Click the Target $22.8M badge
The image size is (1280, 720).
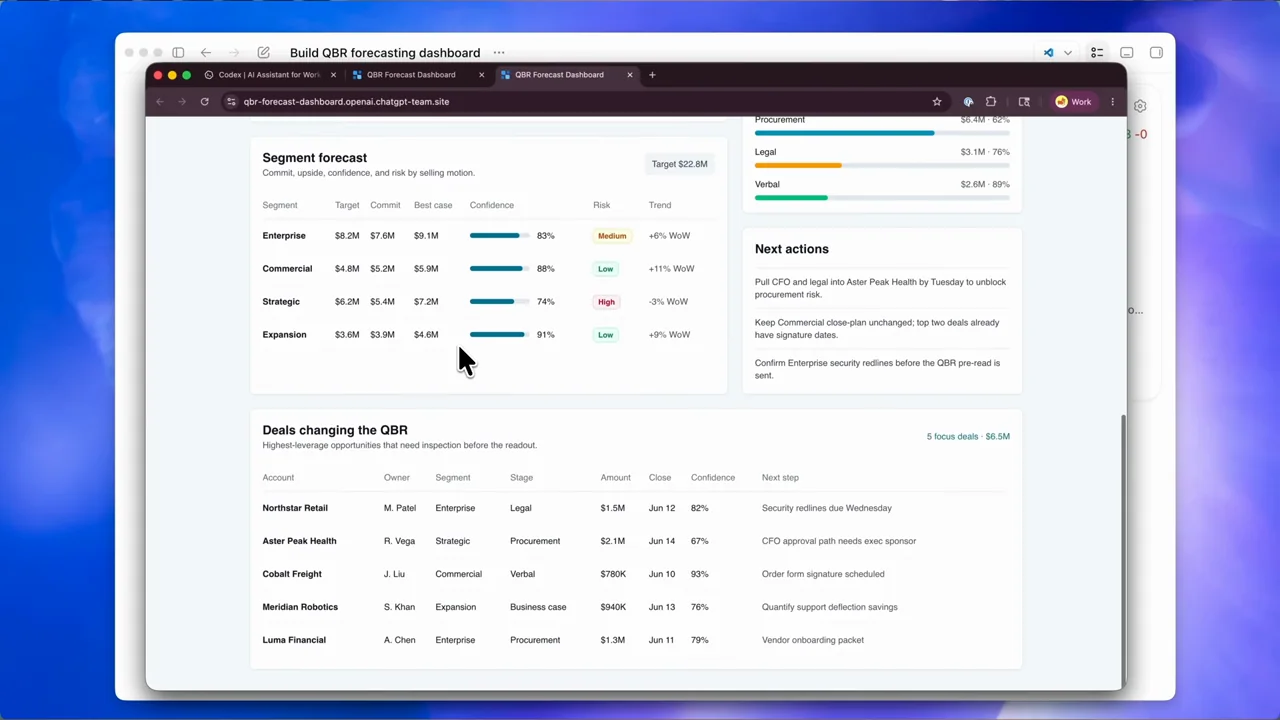pyautogui.click(x=679, y=164)
